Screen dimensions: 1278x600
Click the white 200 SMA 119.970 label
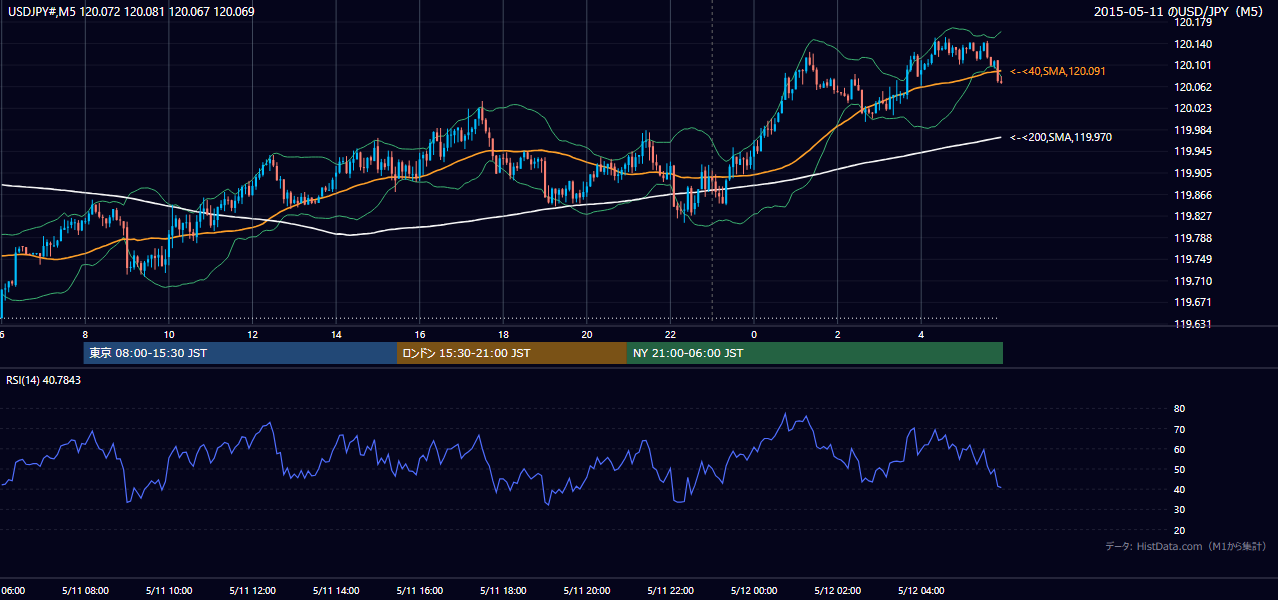[1061, 137]
